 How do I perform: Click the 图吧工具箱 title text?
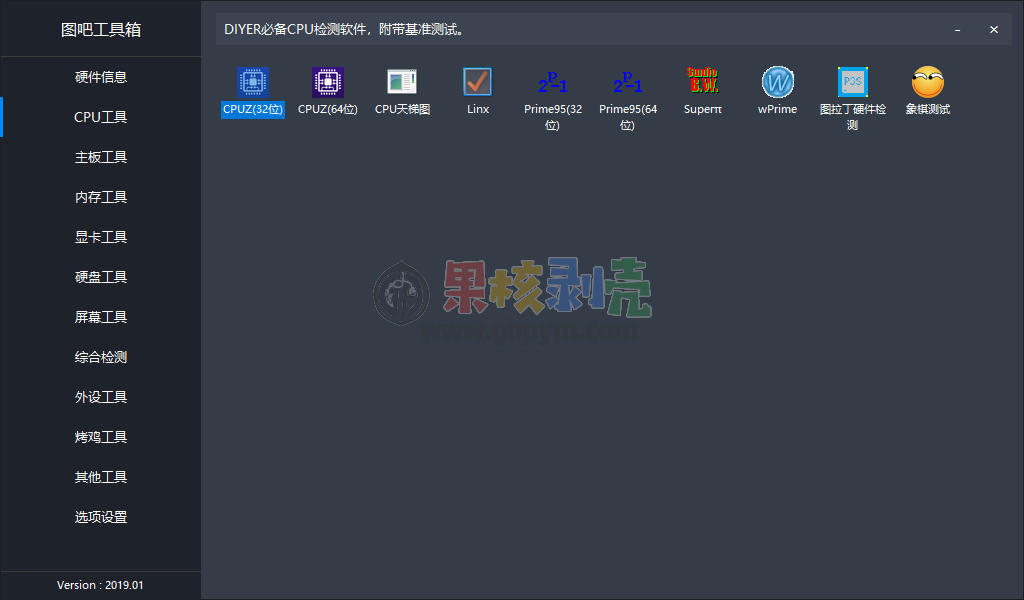pyautogui.click(x=101, y=30)
